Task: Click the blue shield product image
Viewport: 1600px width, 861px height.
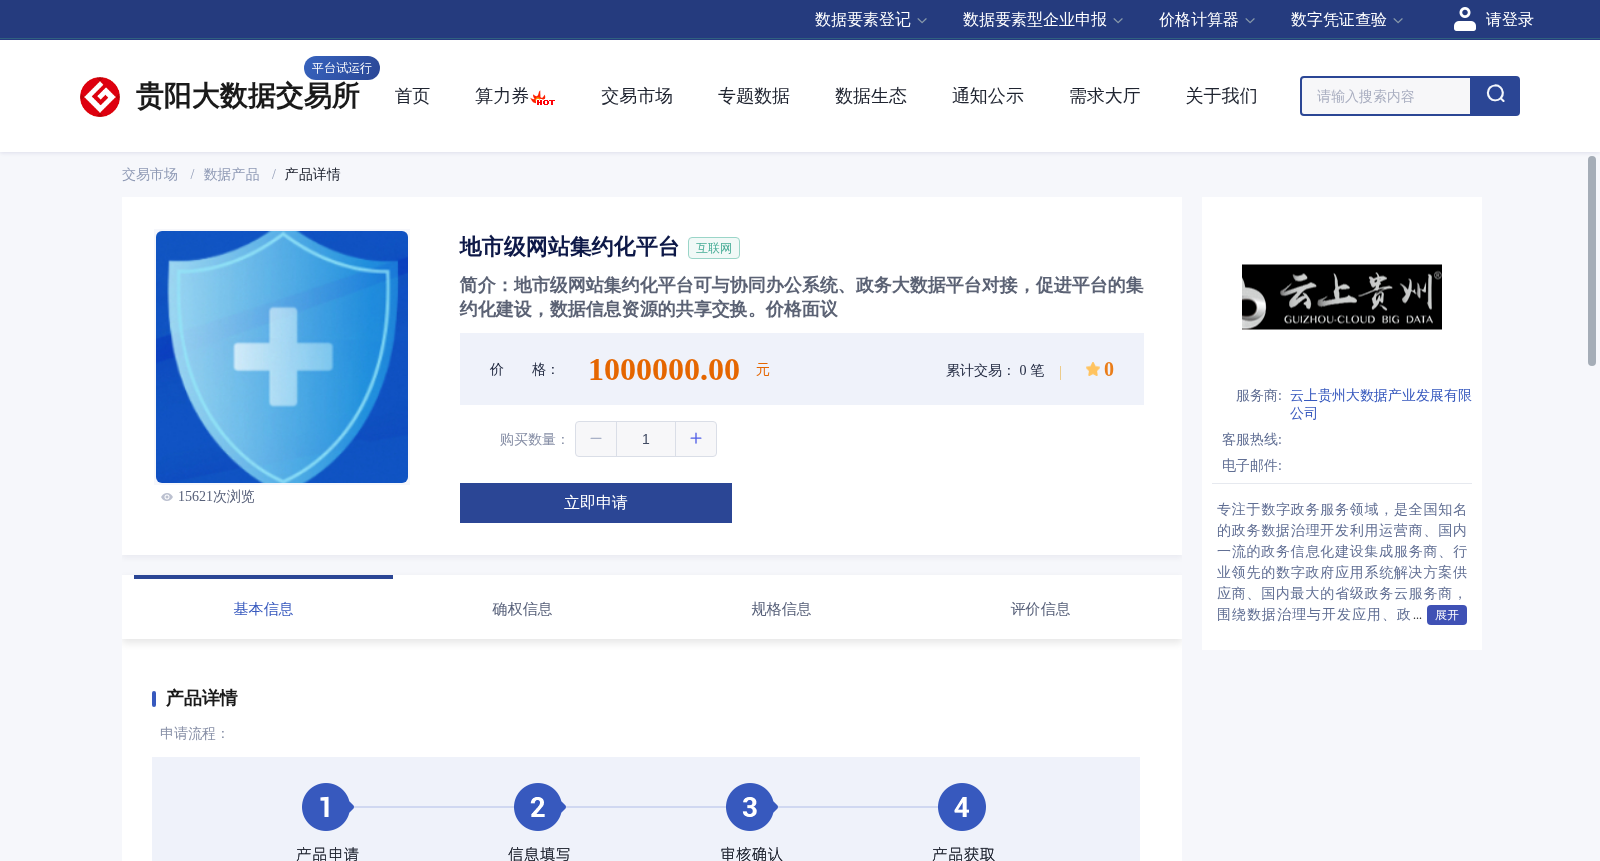Action: click(282, 357)
